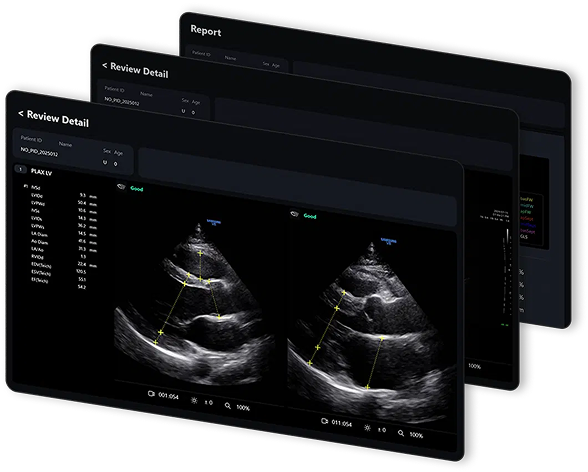Select the LA/Ao measurement label
Viewport: 588px width, 472px height.
pos(37,250)
